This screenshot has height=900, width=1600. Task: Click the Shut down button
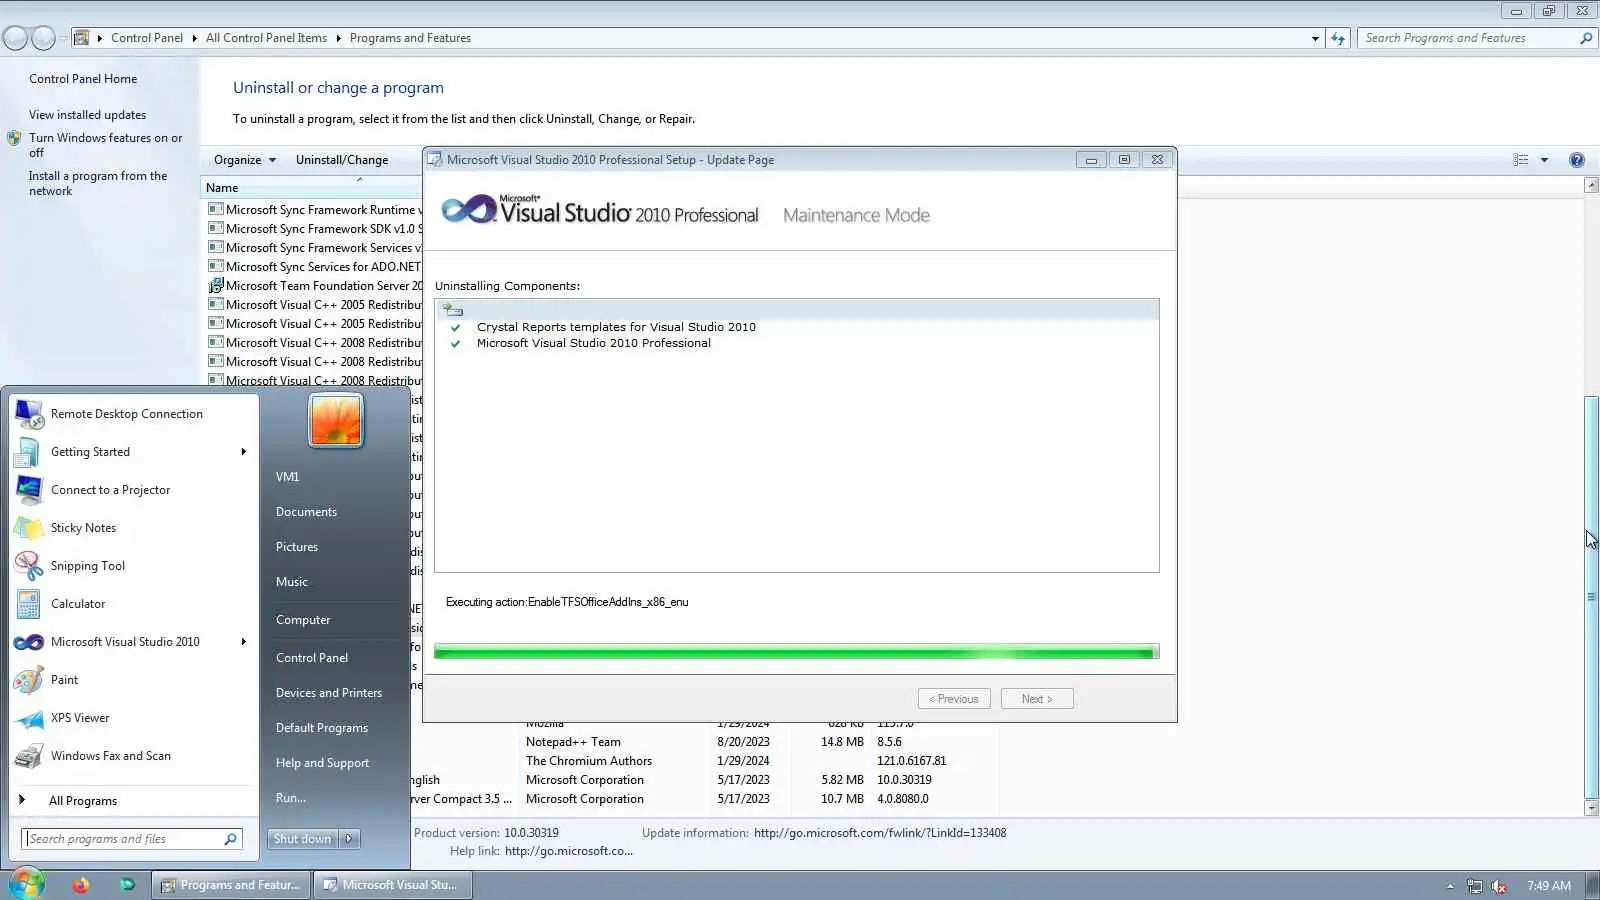point(303,839)
